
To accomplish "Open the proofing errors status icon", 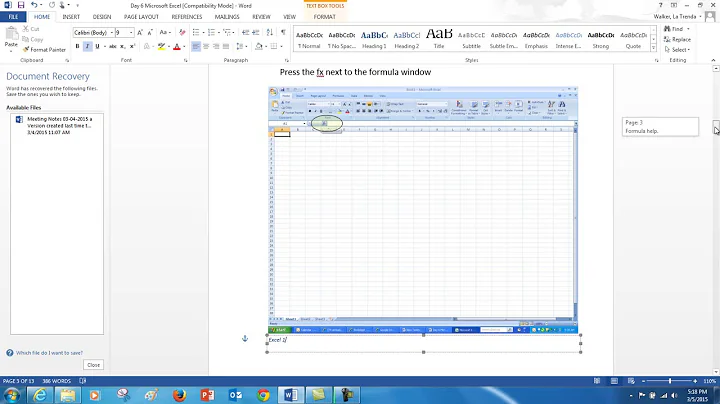I will 83,381.
